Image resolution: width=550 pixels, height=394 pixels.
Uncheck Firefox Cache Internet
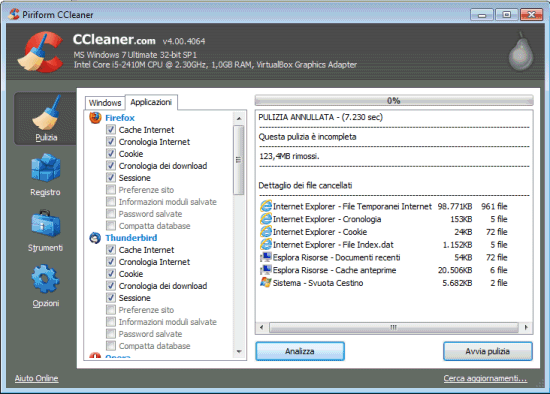tap(111, 129)
